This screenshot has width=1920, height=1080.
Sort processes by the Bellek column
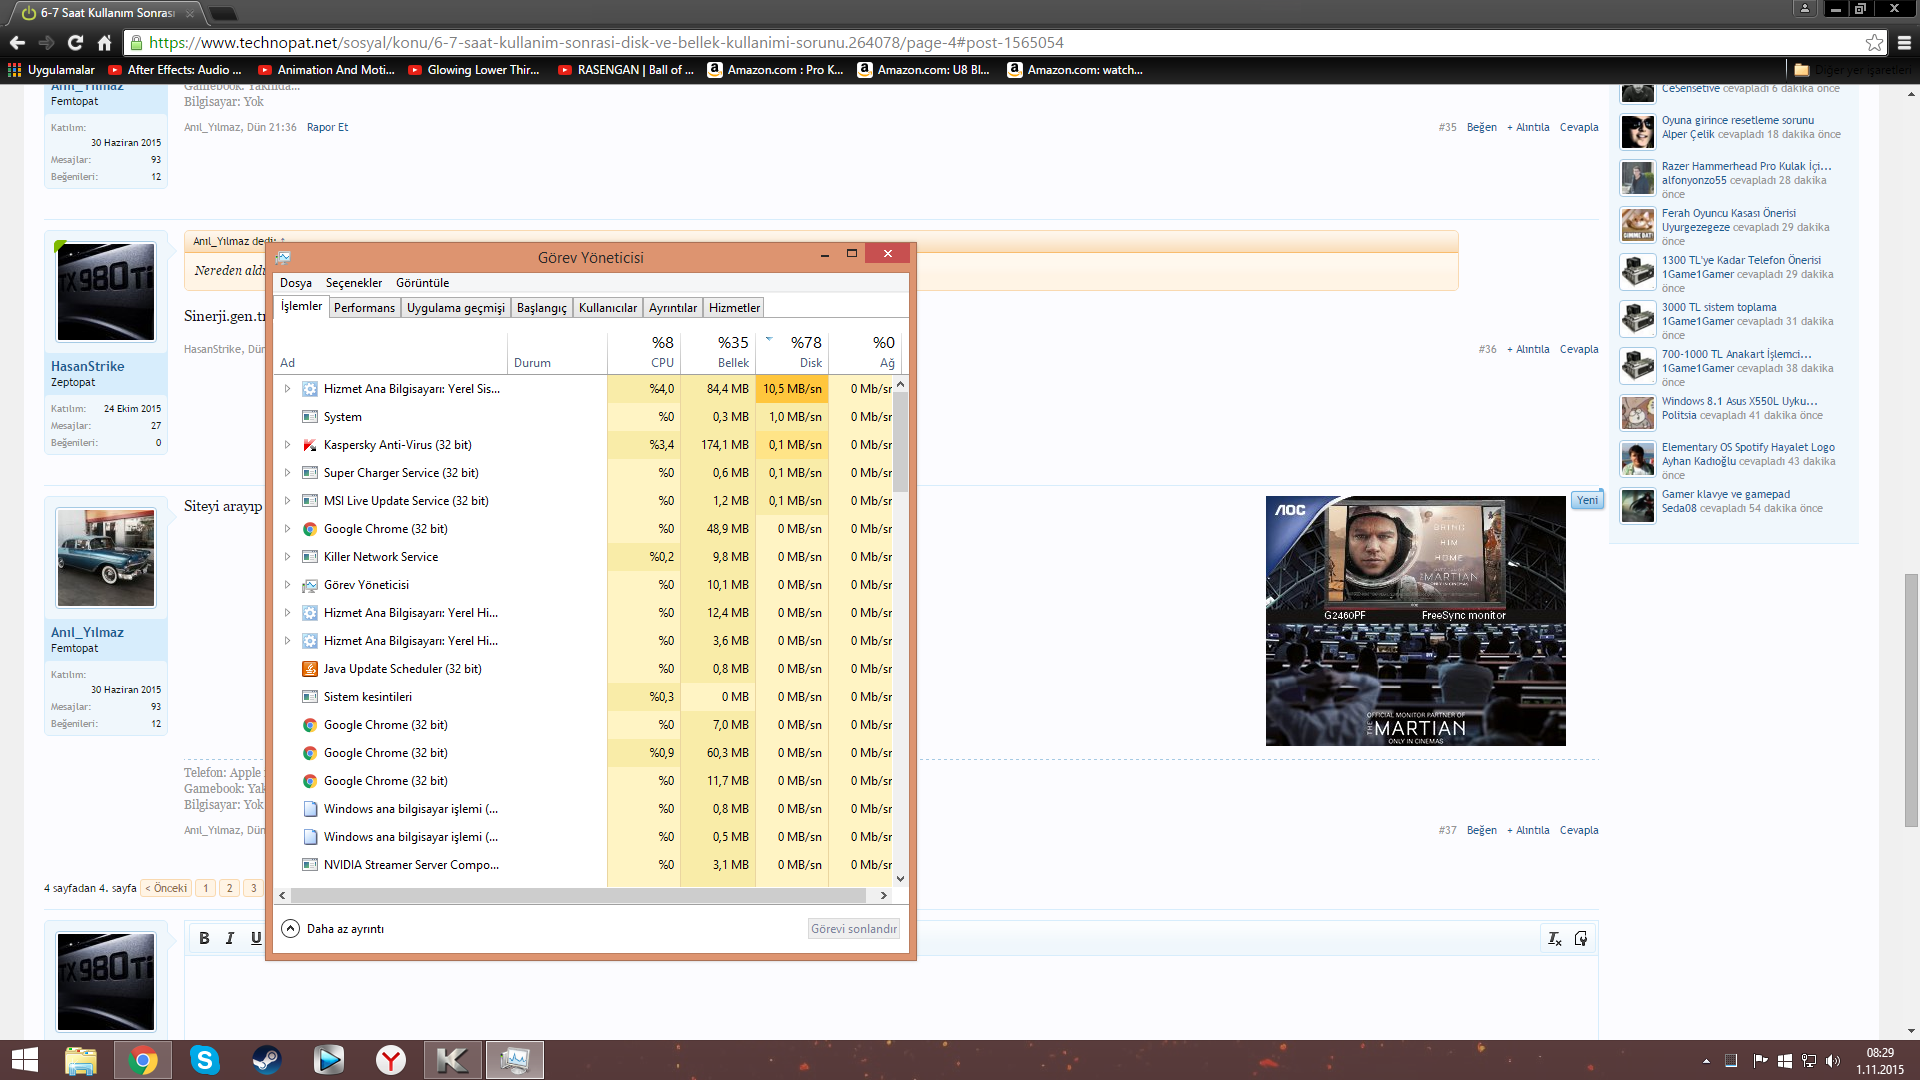point(718,352)
